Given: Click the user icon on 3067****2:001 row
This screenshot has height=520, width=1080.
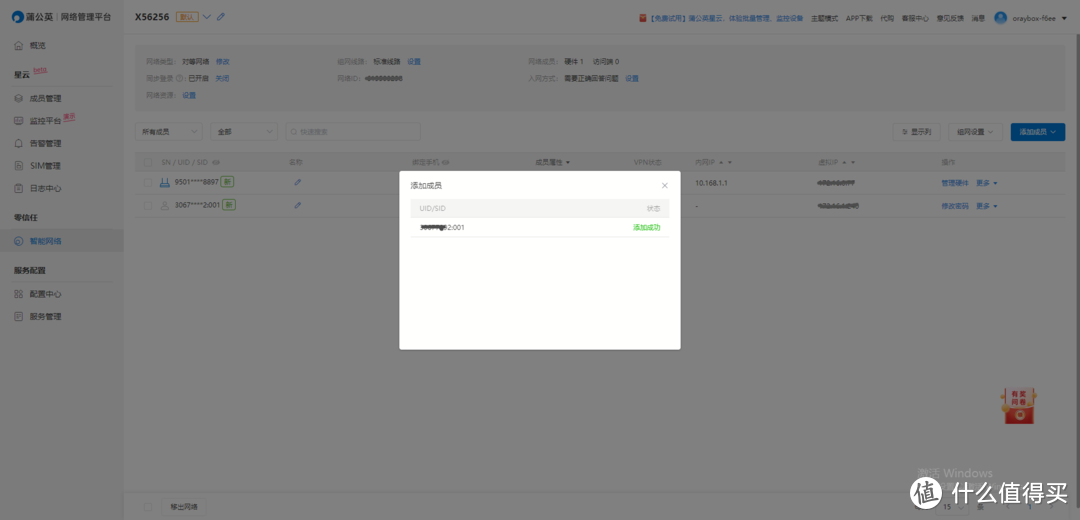Looking at the screenshot, I should 165,205.
